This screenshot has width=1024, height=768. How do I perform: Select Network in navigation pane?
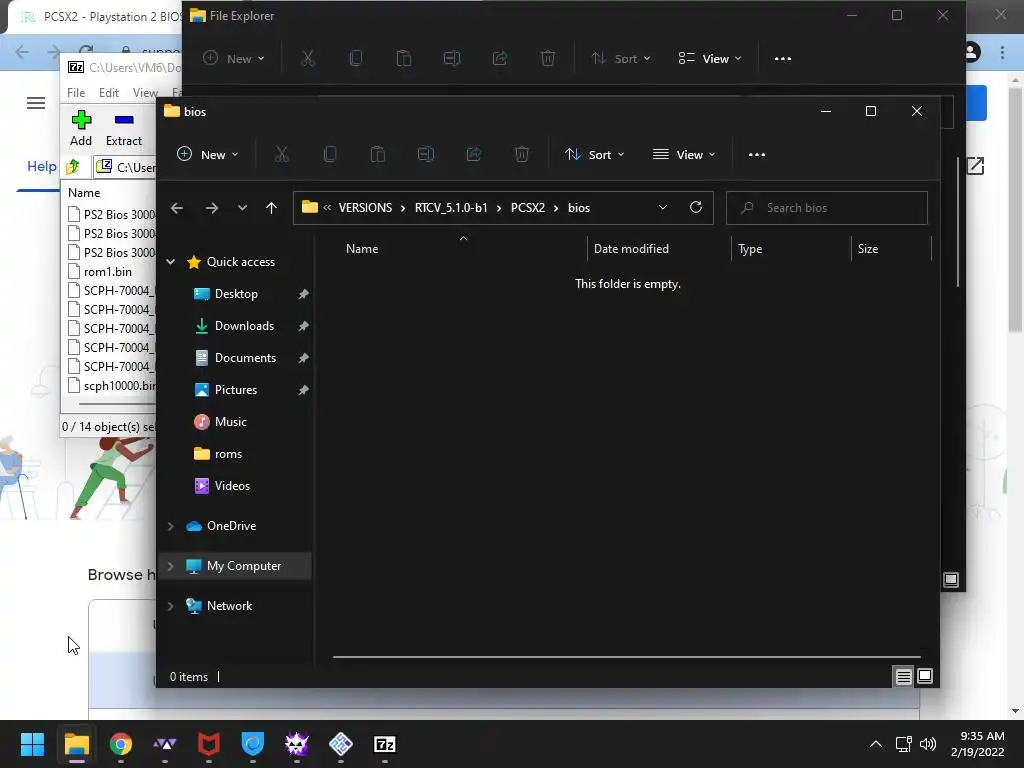(229, 606)
